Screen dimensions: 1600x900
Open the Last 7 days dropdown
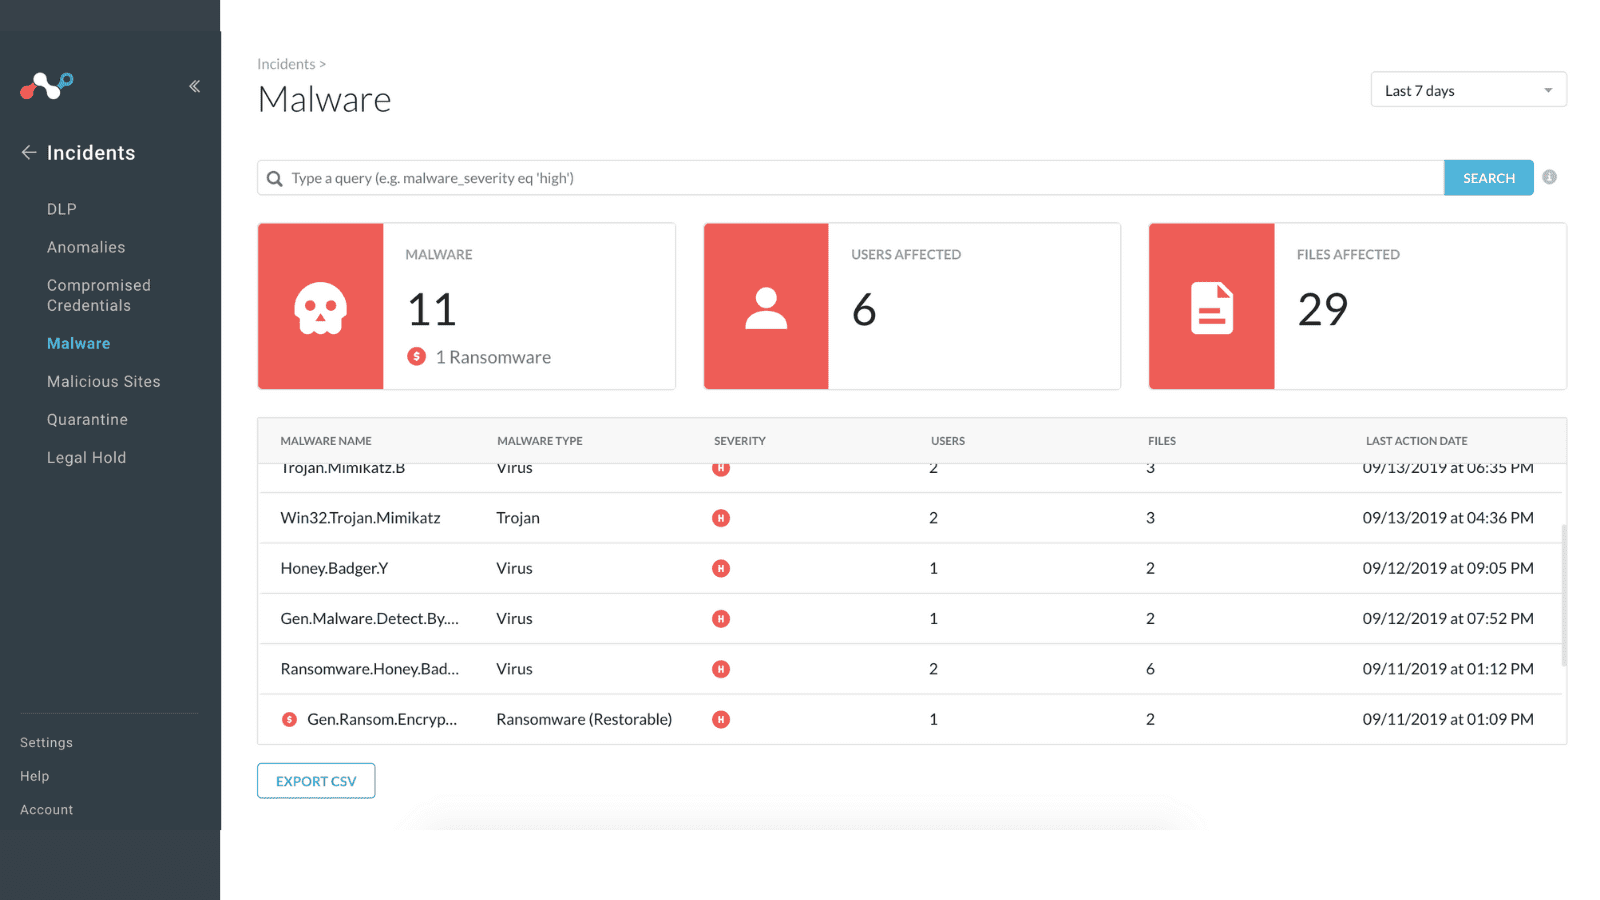point(1468,90)
